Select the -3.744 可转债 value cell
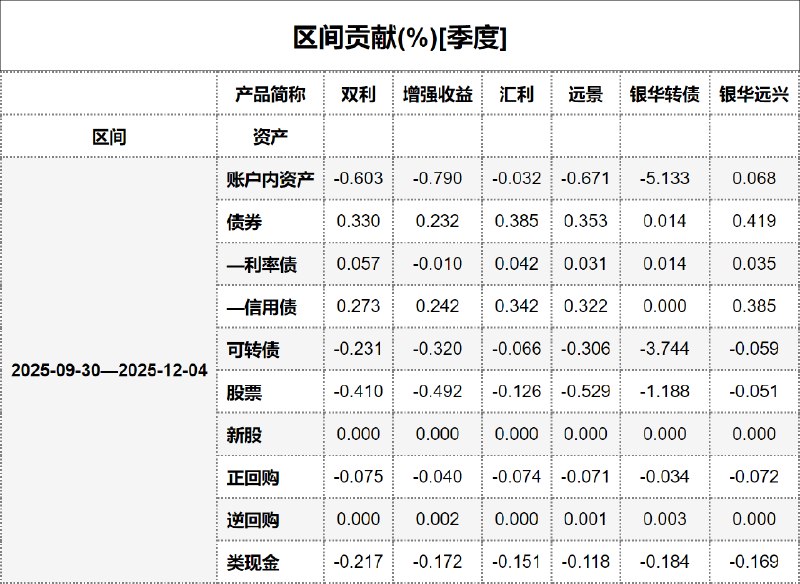Image resolution: width=800 pixels, height=584 pixels. (x=664, y=349)
